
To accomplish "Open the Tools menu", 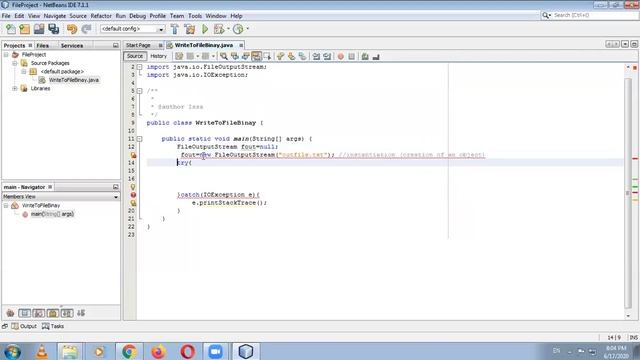I will coord(195,16).
